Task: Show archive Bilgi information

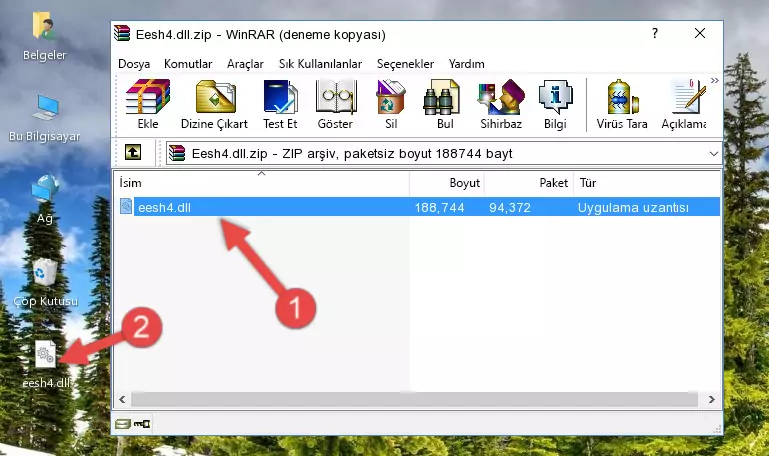Action: pyautogui.click(x=555, y=104)
